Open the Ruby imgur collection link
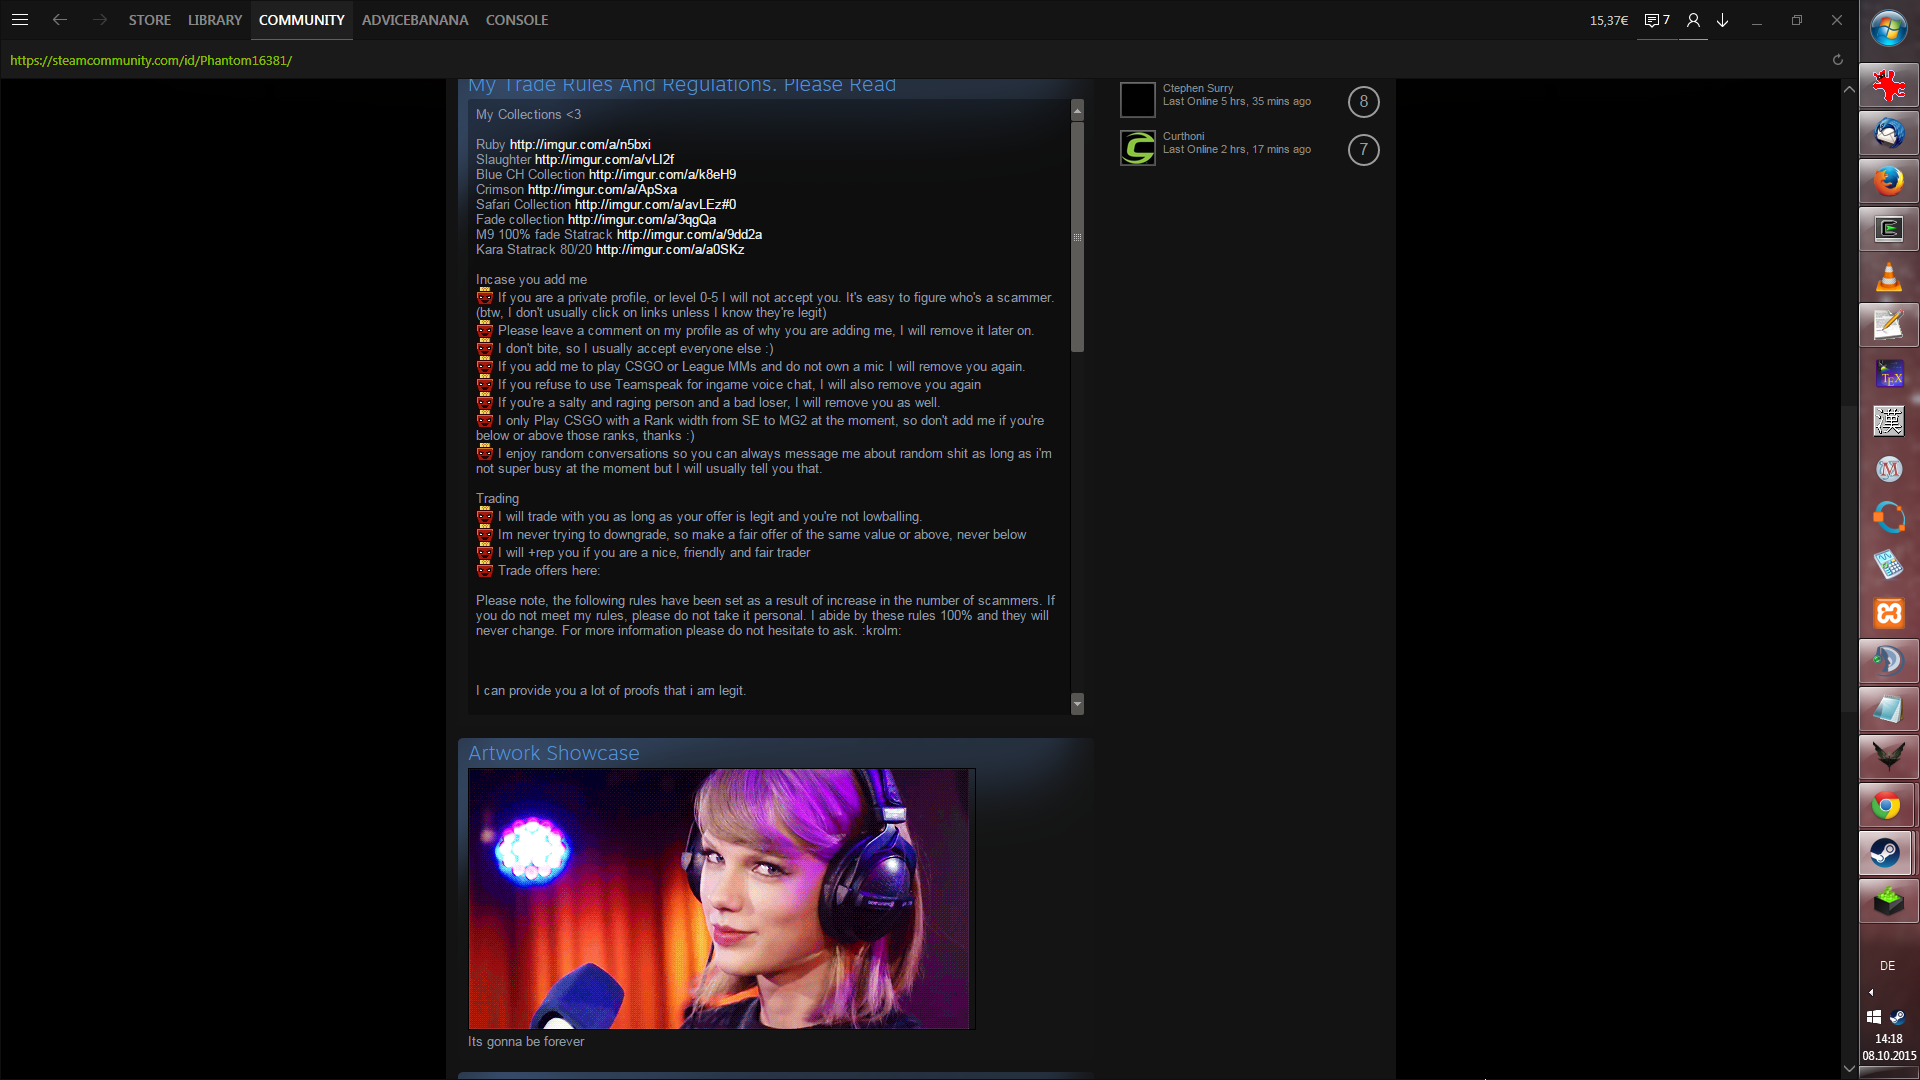 point(580,145)
